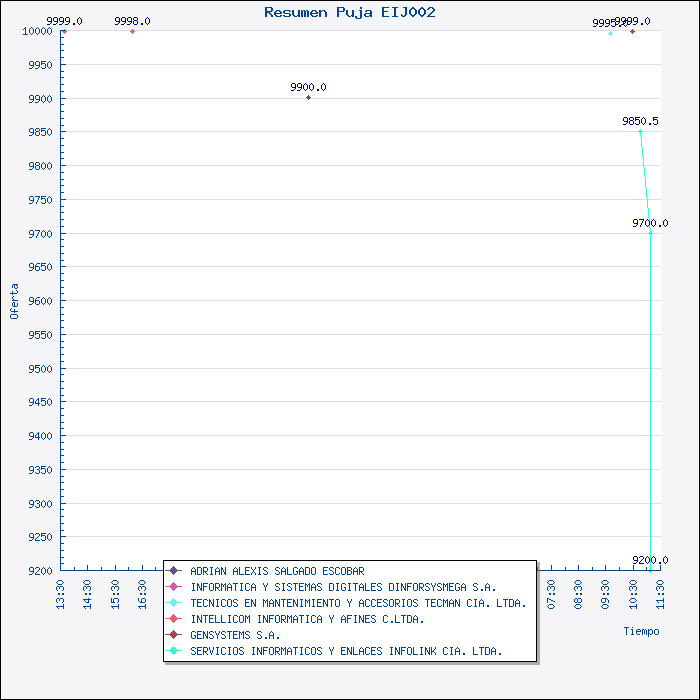
Task: Click the Oferta y-axis label
Action: [14, 301]
